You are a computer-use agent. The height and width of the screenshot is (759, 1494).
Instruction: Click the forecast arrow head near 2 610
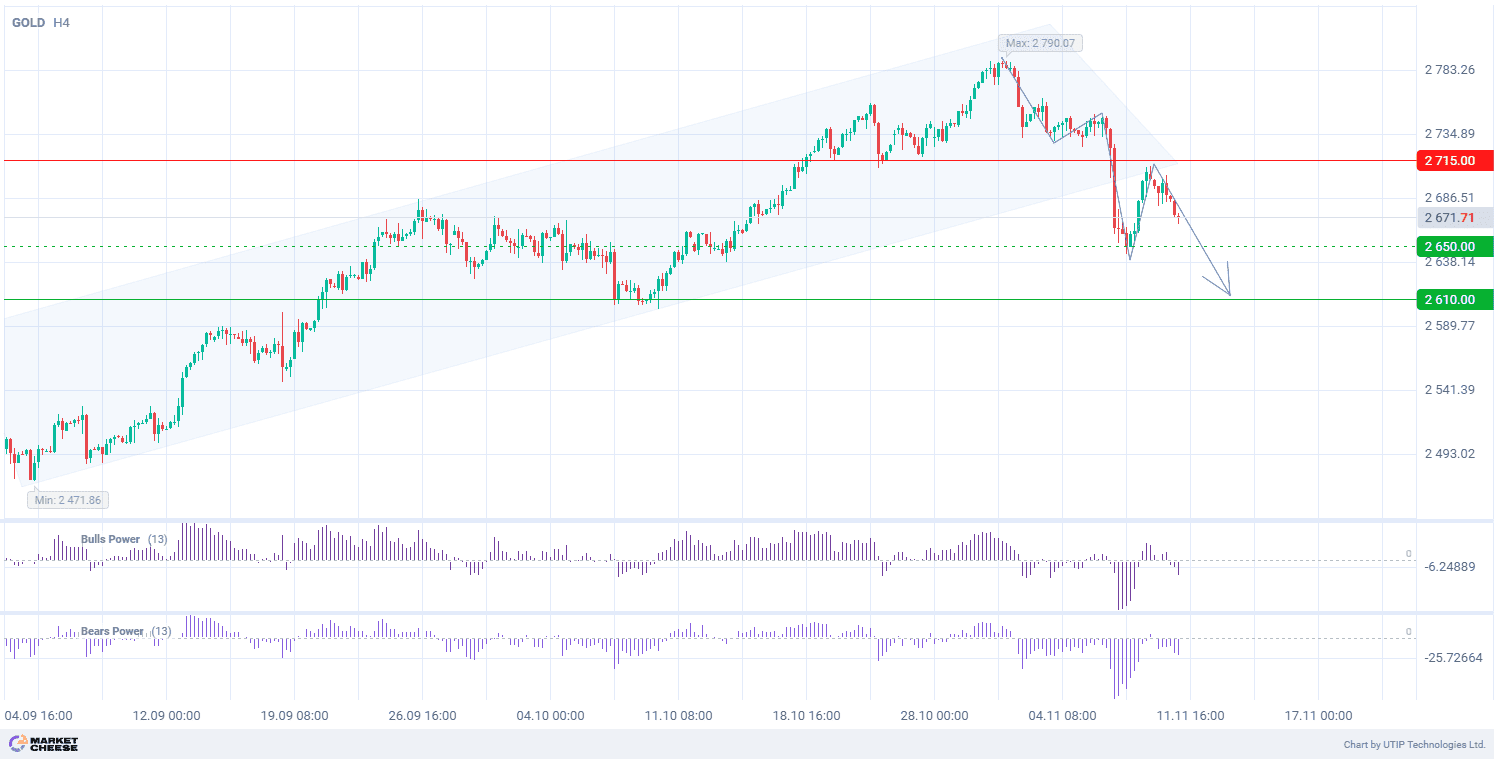click(x=1227, y=291)
